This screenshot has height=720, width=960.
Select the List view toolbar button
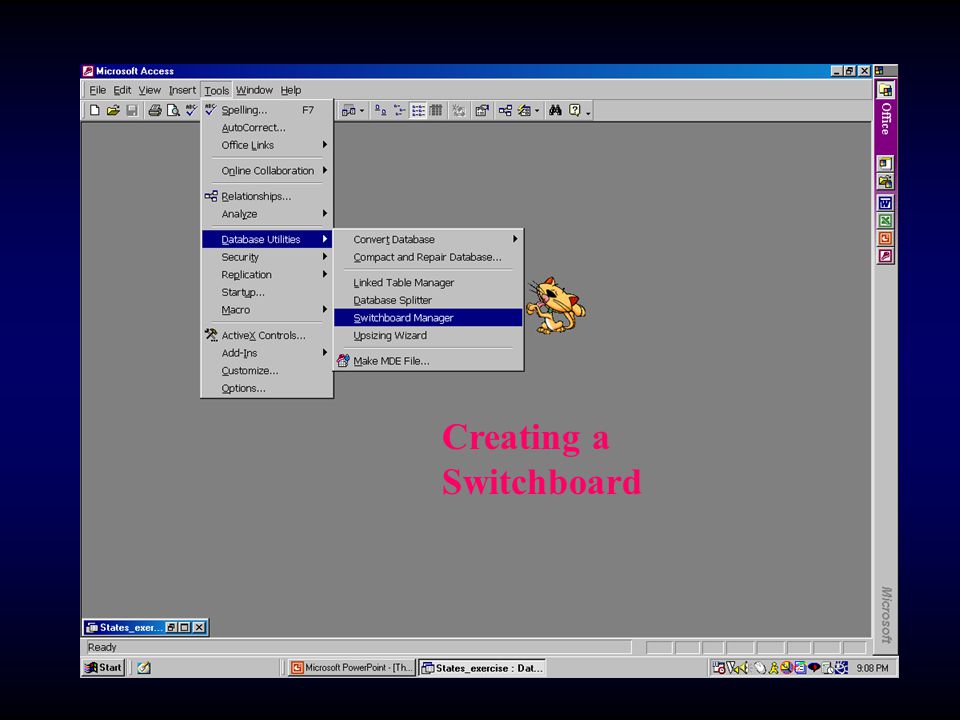click(x=418, y=111)
